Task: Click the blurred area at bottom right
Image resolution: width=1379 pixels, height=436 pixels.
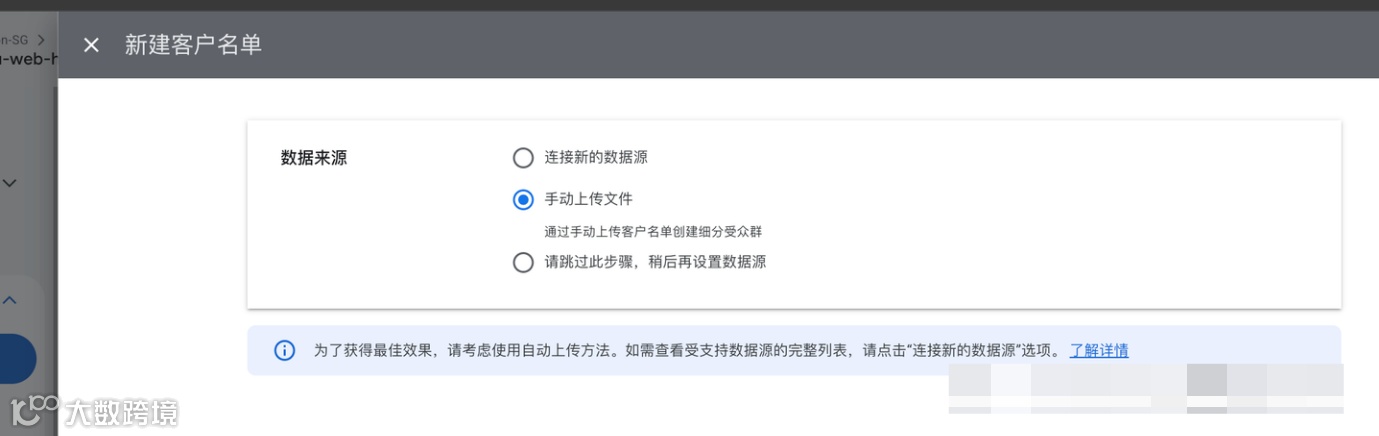Action: point(1145,389)
